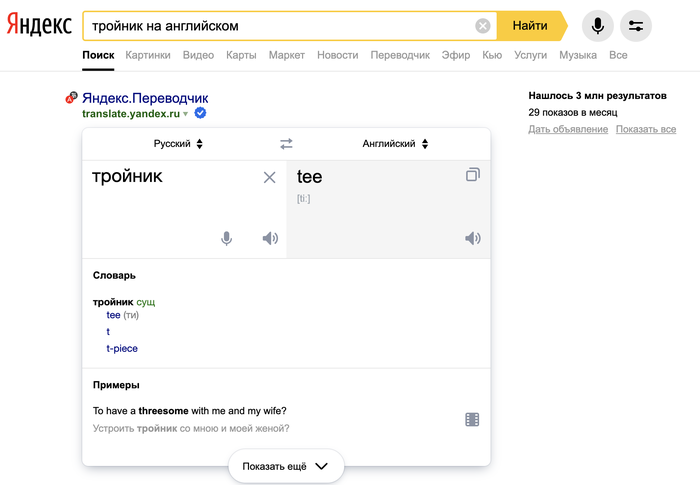The image size is (700, 485).
Task: Open Русский source language dropdown
Action: [179, 144]
